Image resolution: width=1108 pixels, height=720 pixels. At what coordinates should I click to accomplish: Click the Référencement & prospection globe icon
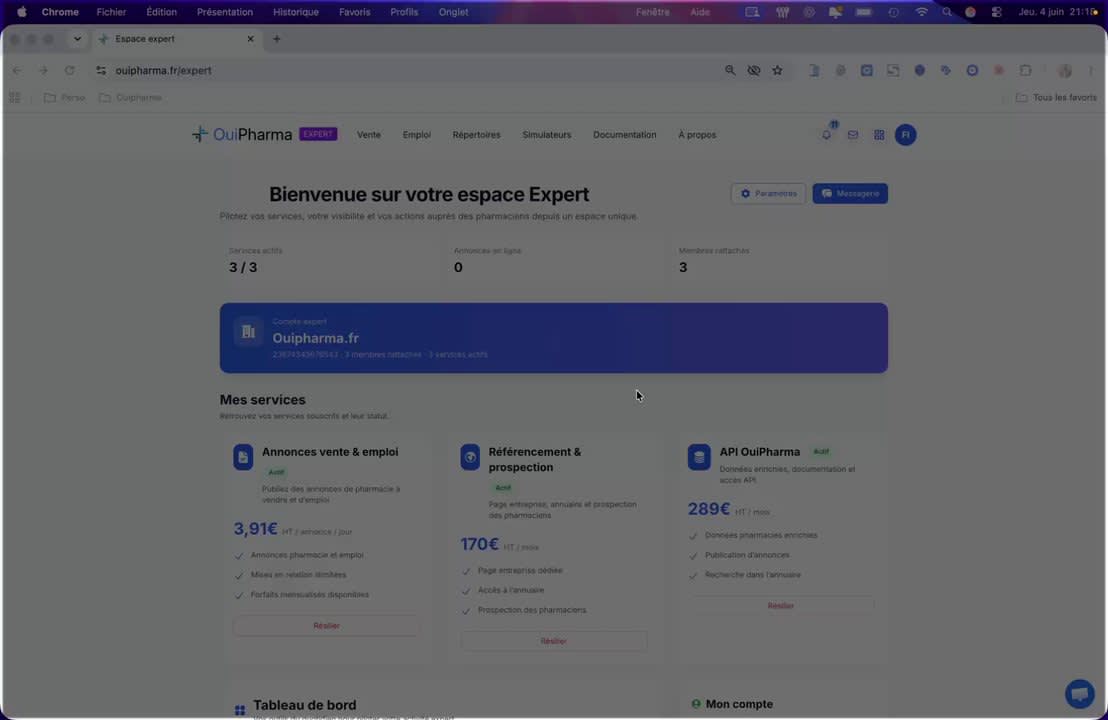point(470,457)
